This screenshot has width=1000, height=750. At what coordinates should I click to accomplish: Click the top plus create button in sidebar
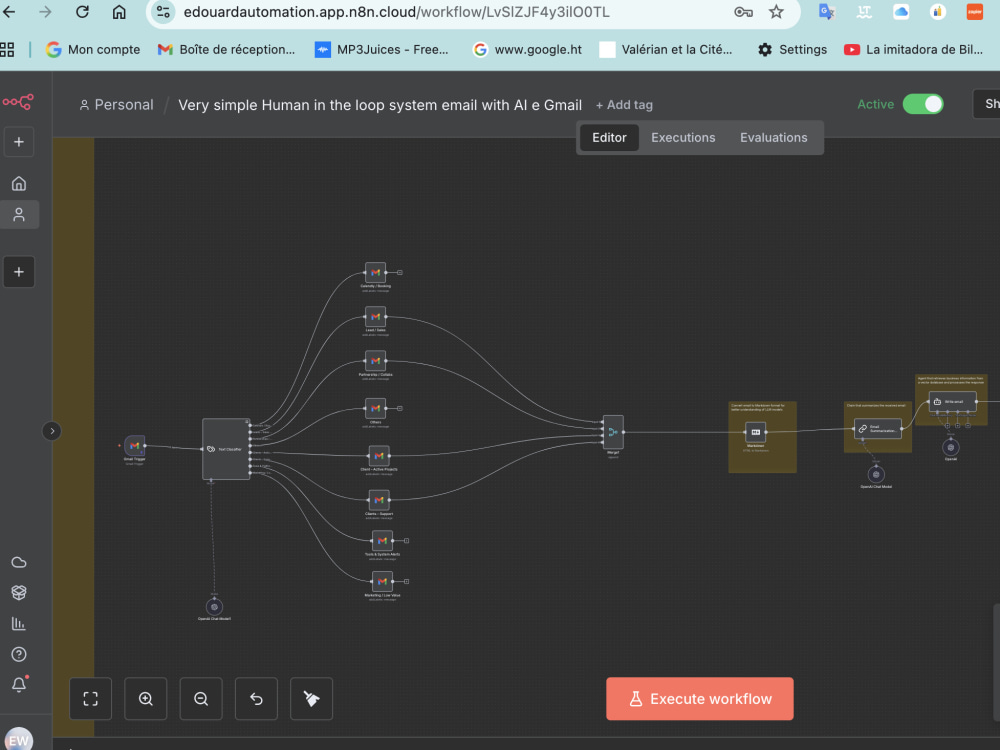click(x=18, y=142)
